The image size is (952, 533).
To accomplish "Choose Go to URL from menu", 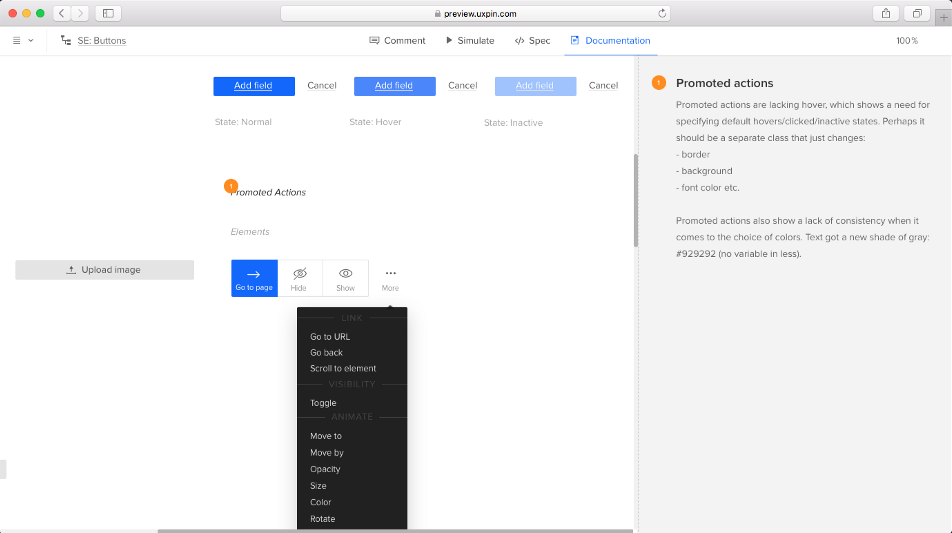I will 330,336.
